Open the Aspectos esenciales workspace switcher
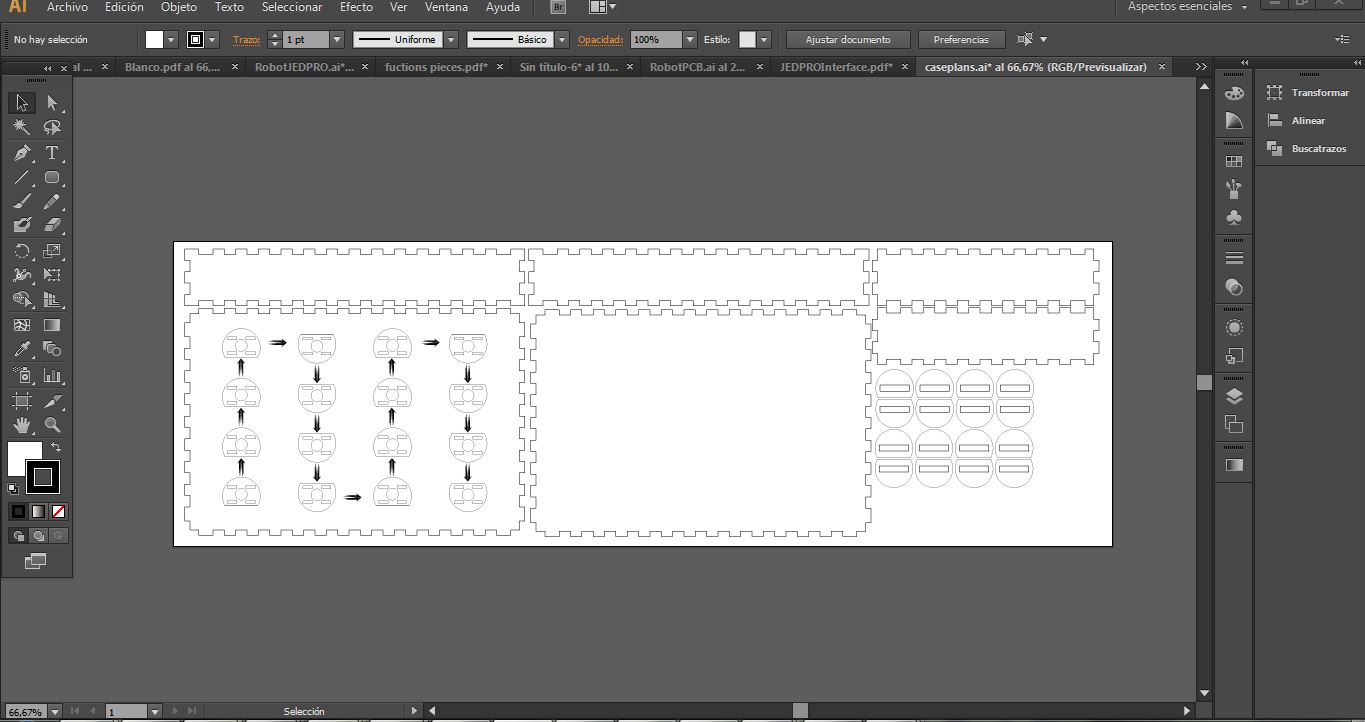 pos(1188,7)
